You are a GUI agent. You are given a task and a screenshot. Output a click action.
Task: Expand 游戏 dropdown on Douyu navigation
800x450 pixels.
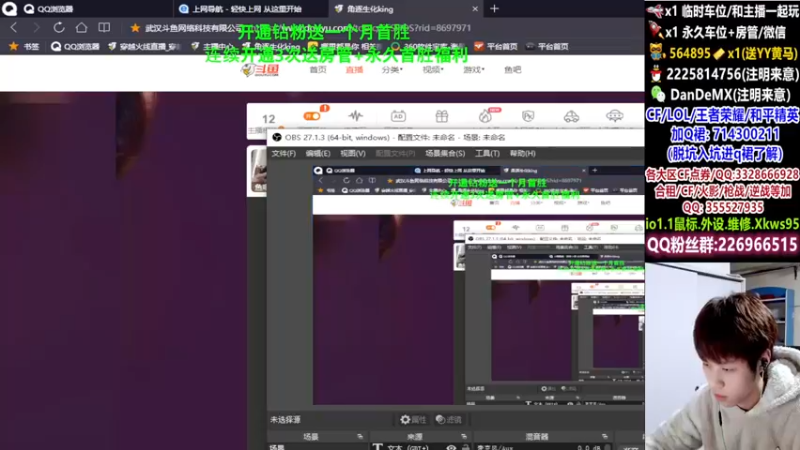473,70
